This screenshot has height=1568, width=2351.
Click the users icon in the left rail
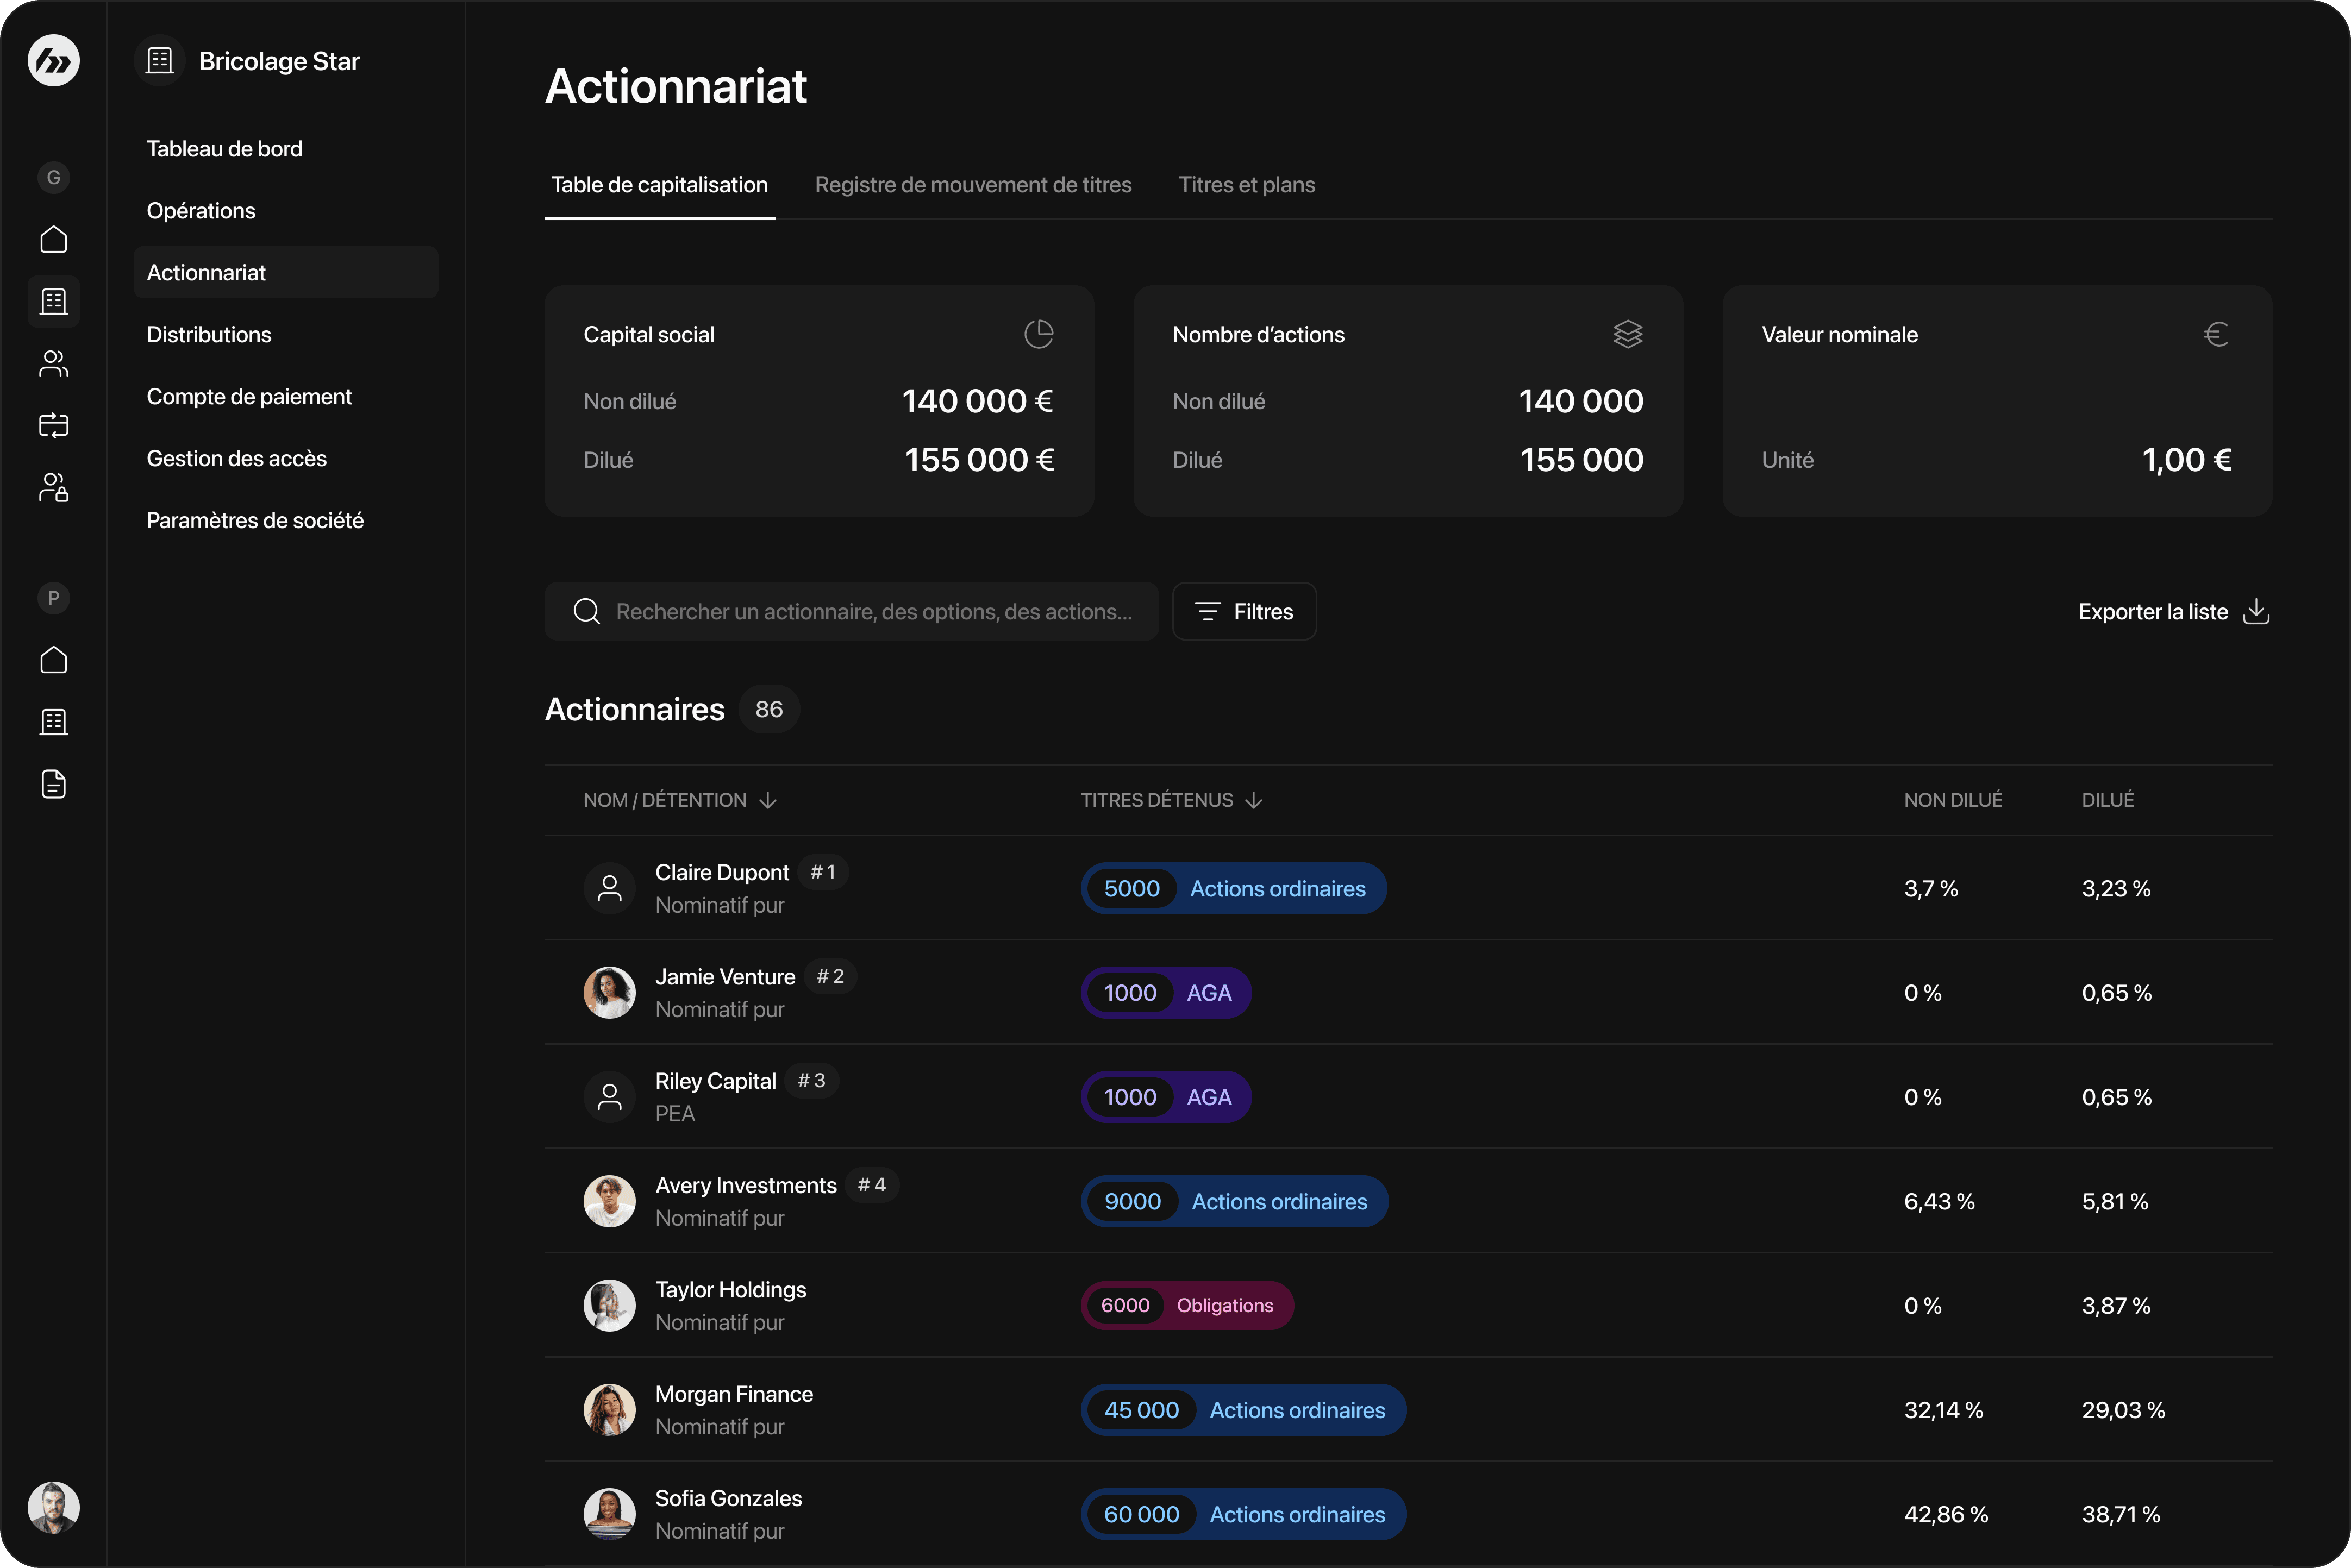coord(54,364)
